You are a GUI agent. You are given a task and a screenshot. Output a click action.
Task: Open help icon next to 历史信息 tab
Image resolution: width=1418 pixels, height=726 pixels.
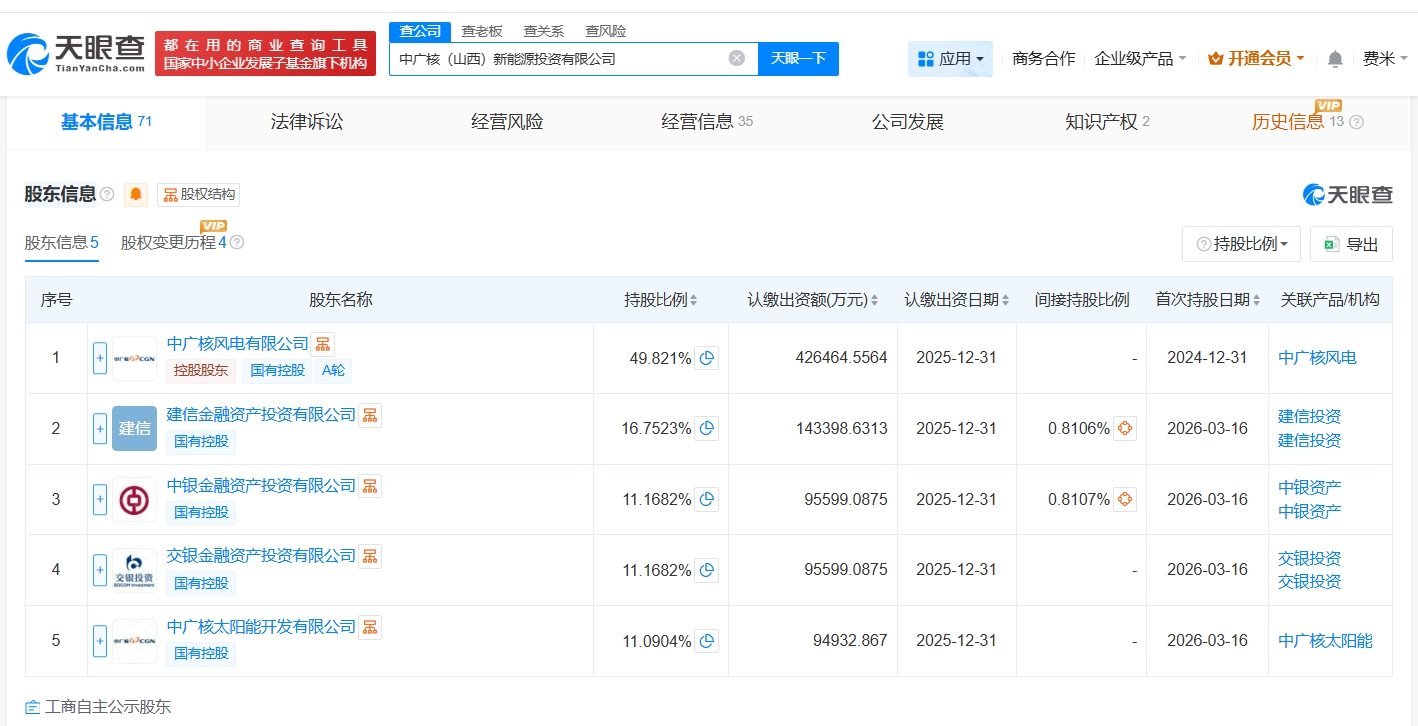[x=1356, y=123]
